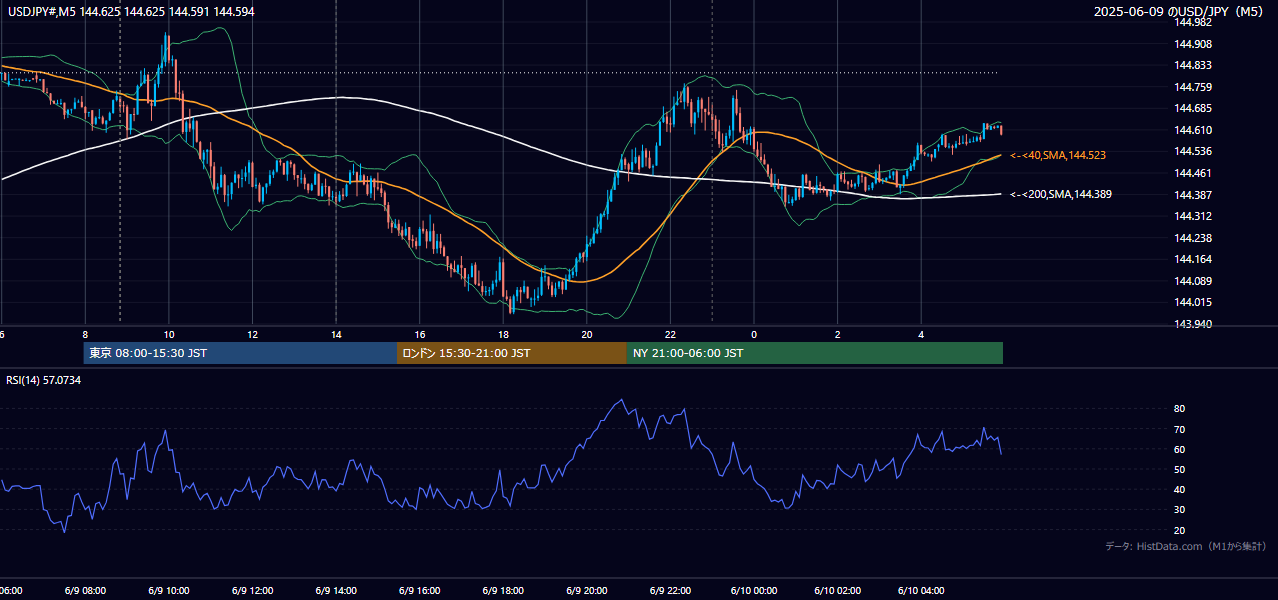Viewport: 1278px width, 600px height.
Task: Click the 6/10 02:00 date label
Action: click(x=838, y=590)
